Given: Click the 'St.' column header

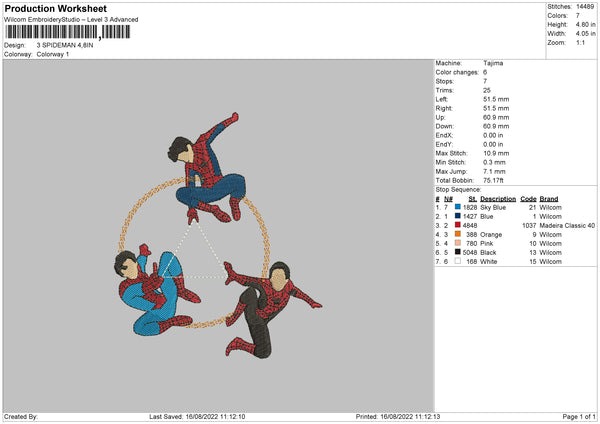Looking at the screenshot, I should pyautogui.click(x=473, y=199).
